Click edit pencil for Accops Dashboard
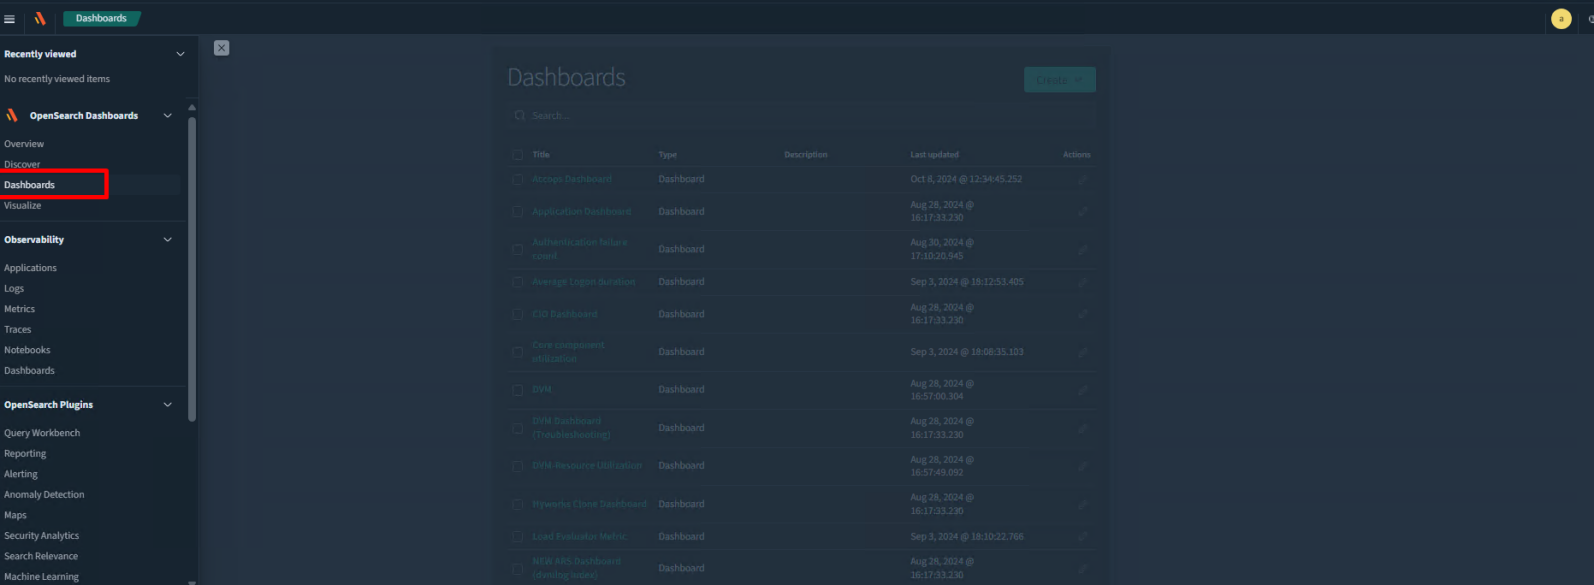 click(x=1082, y=180)
